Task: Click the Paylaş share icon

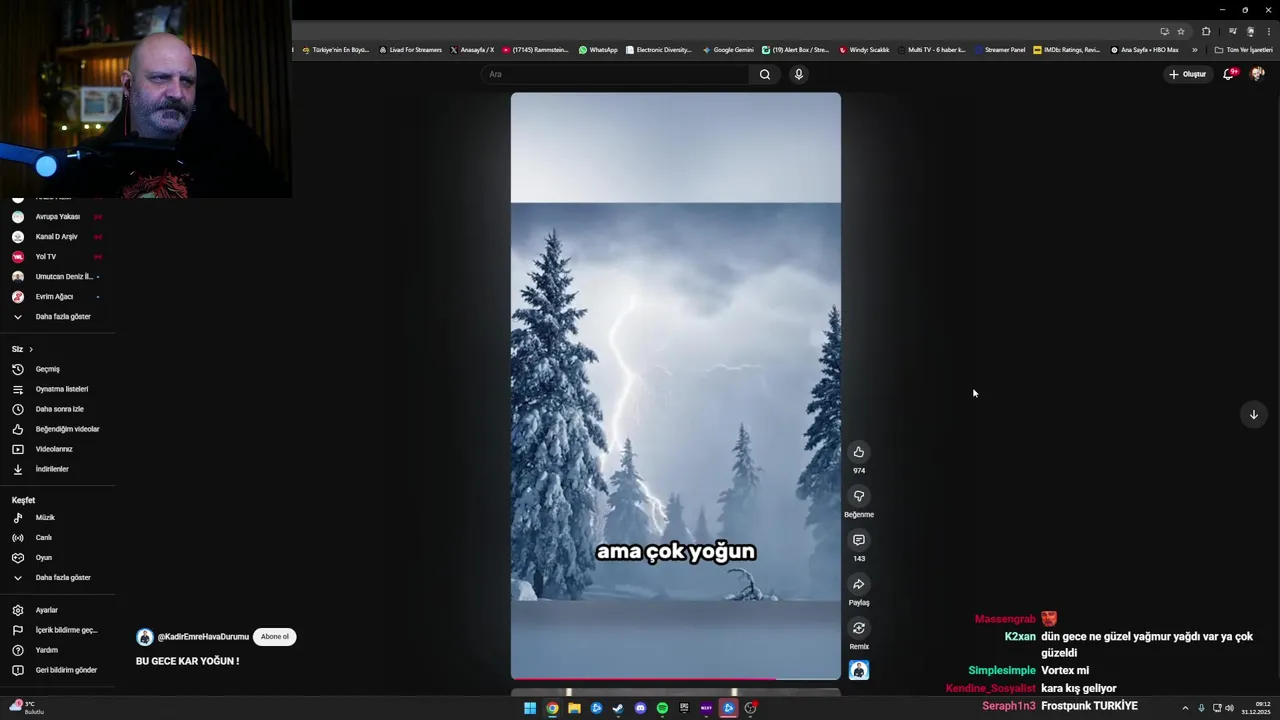Action: point(858,584)
